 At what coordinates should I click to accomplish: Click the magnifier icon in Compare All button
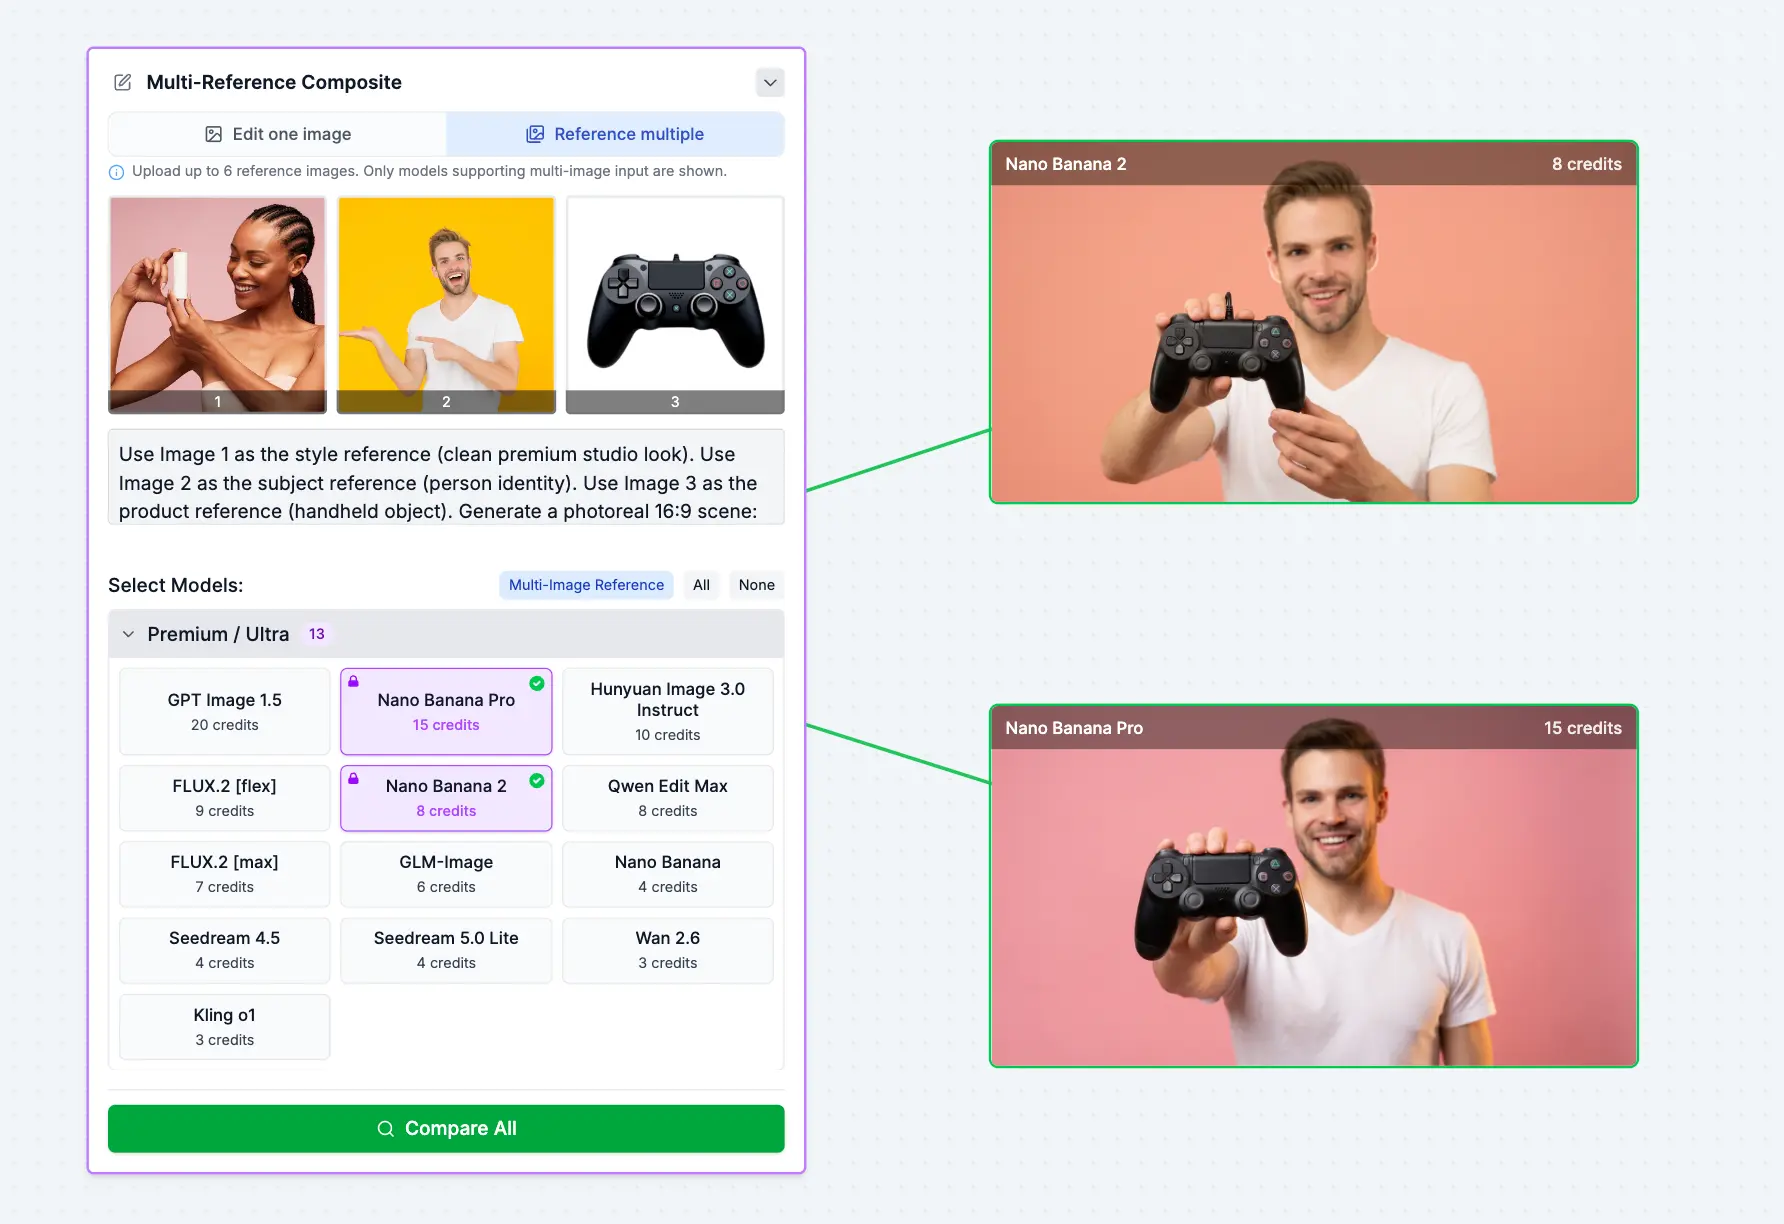[x=385, y=1129]
